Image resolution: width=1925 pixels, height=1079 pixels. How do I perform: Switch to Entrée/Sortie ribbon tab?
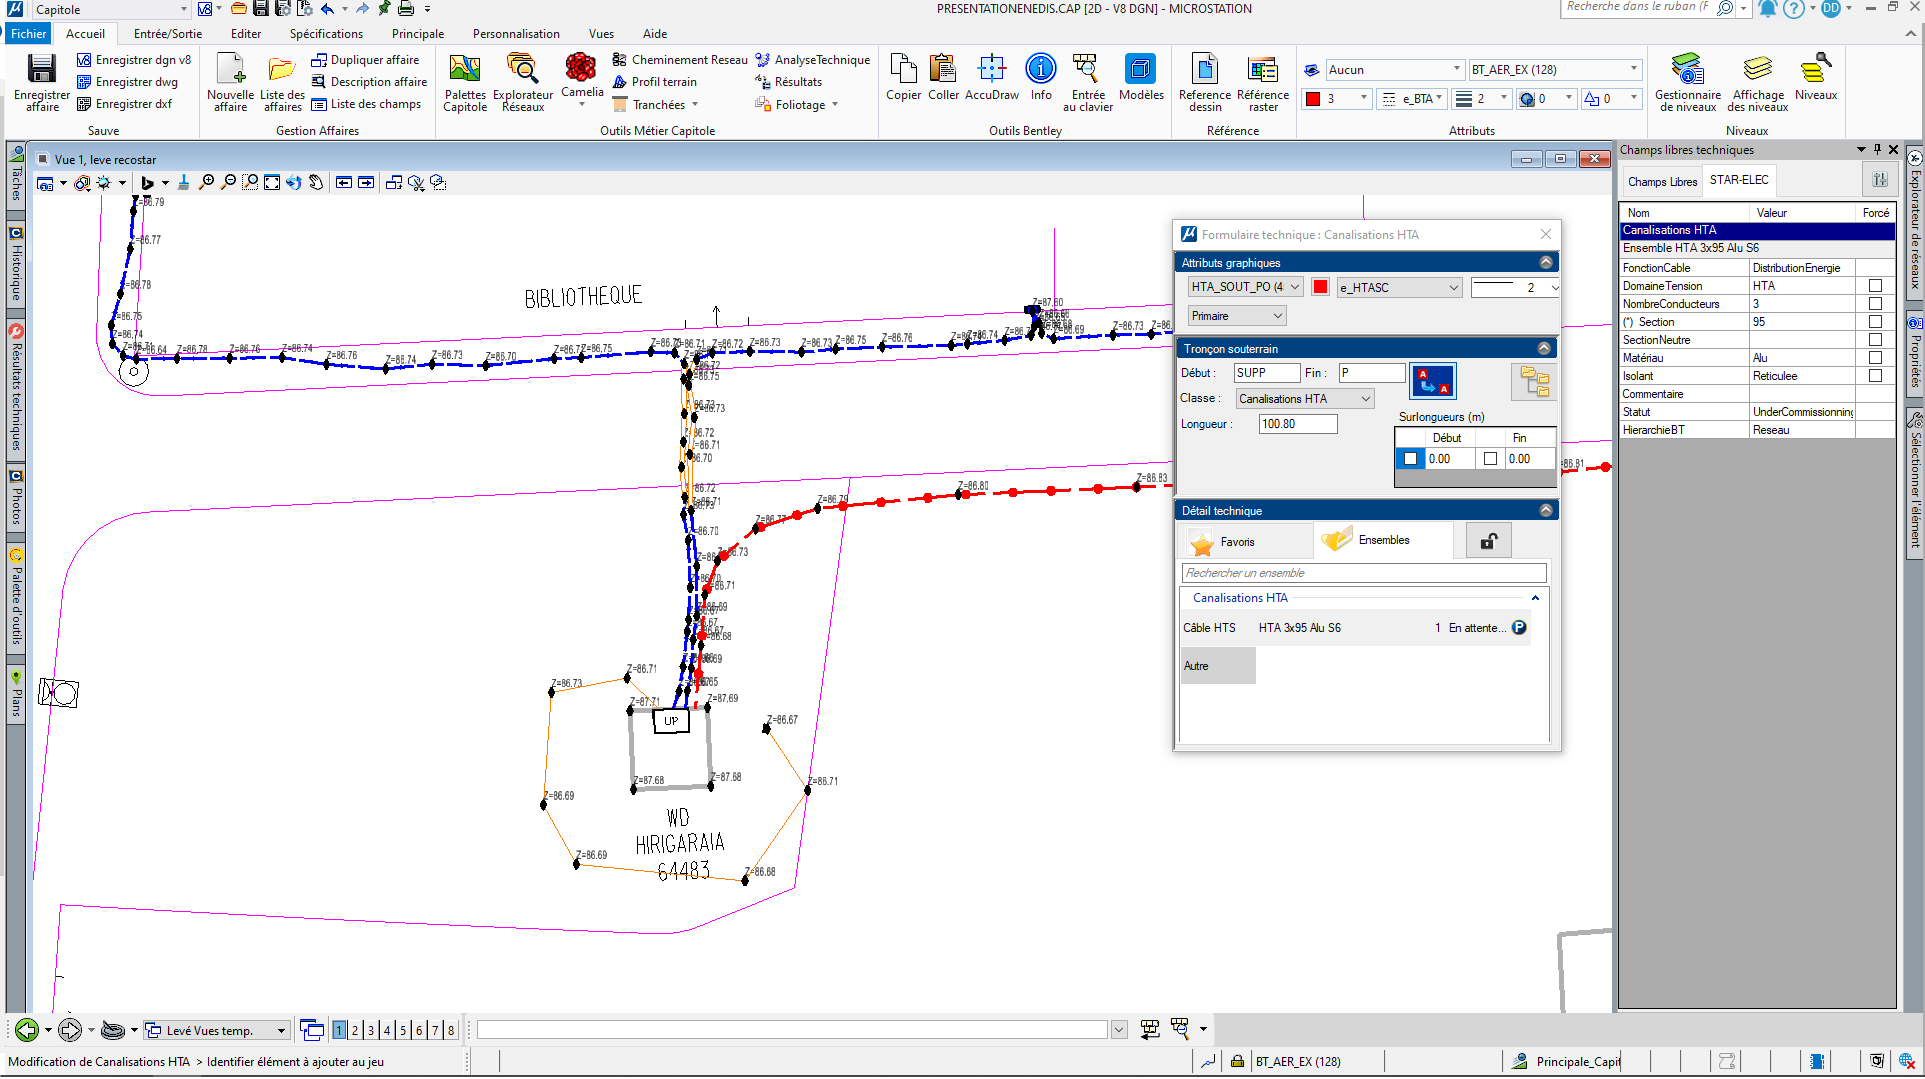(x=168, y=34)
